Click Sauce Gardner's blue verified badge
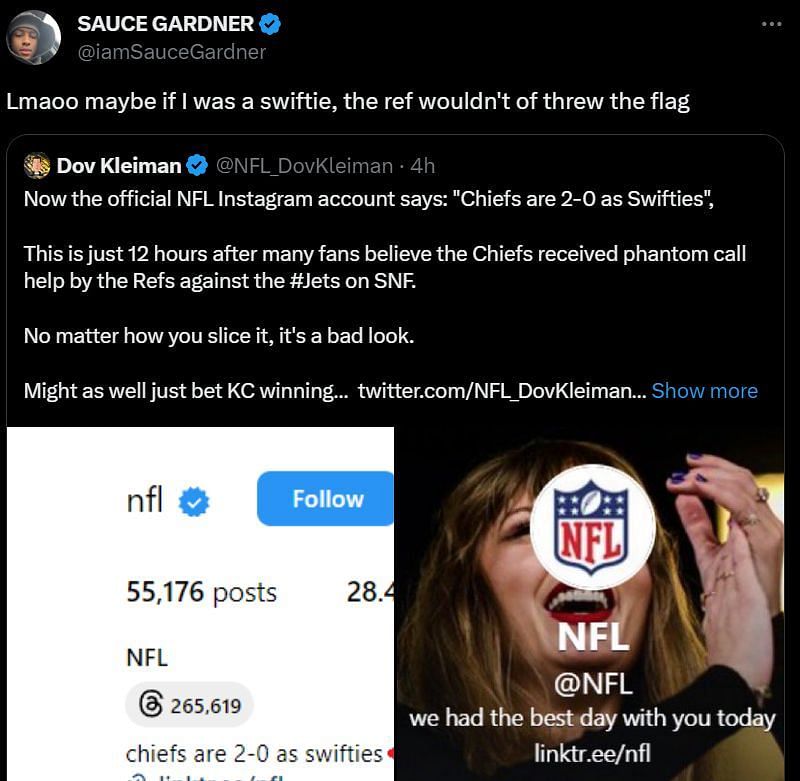The image size is (800, 781). coord(270,24)
